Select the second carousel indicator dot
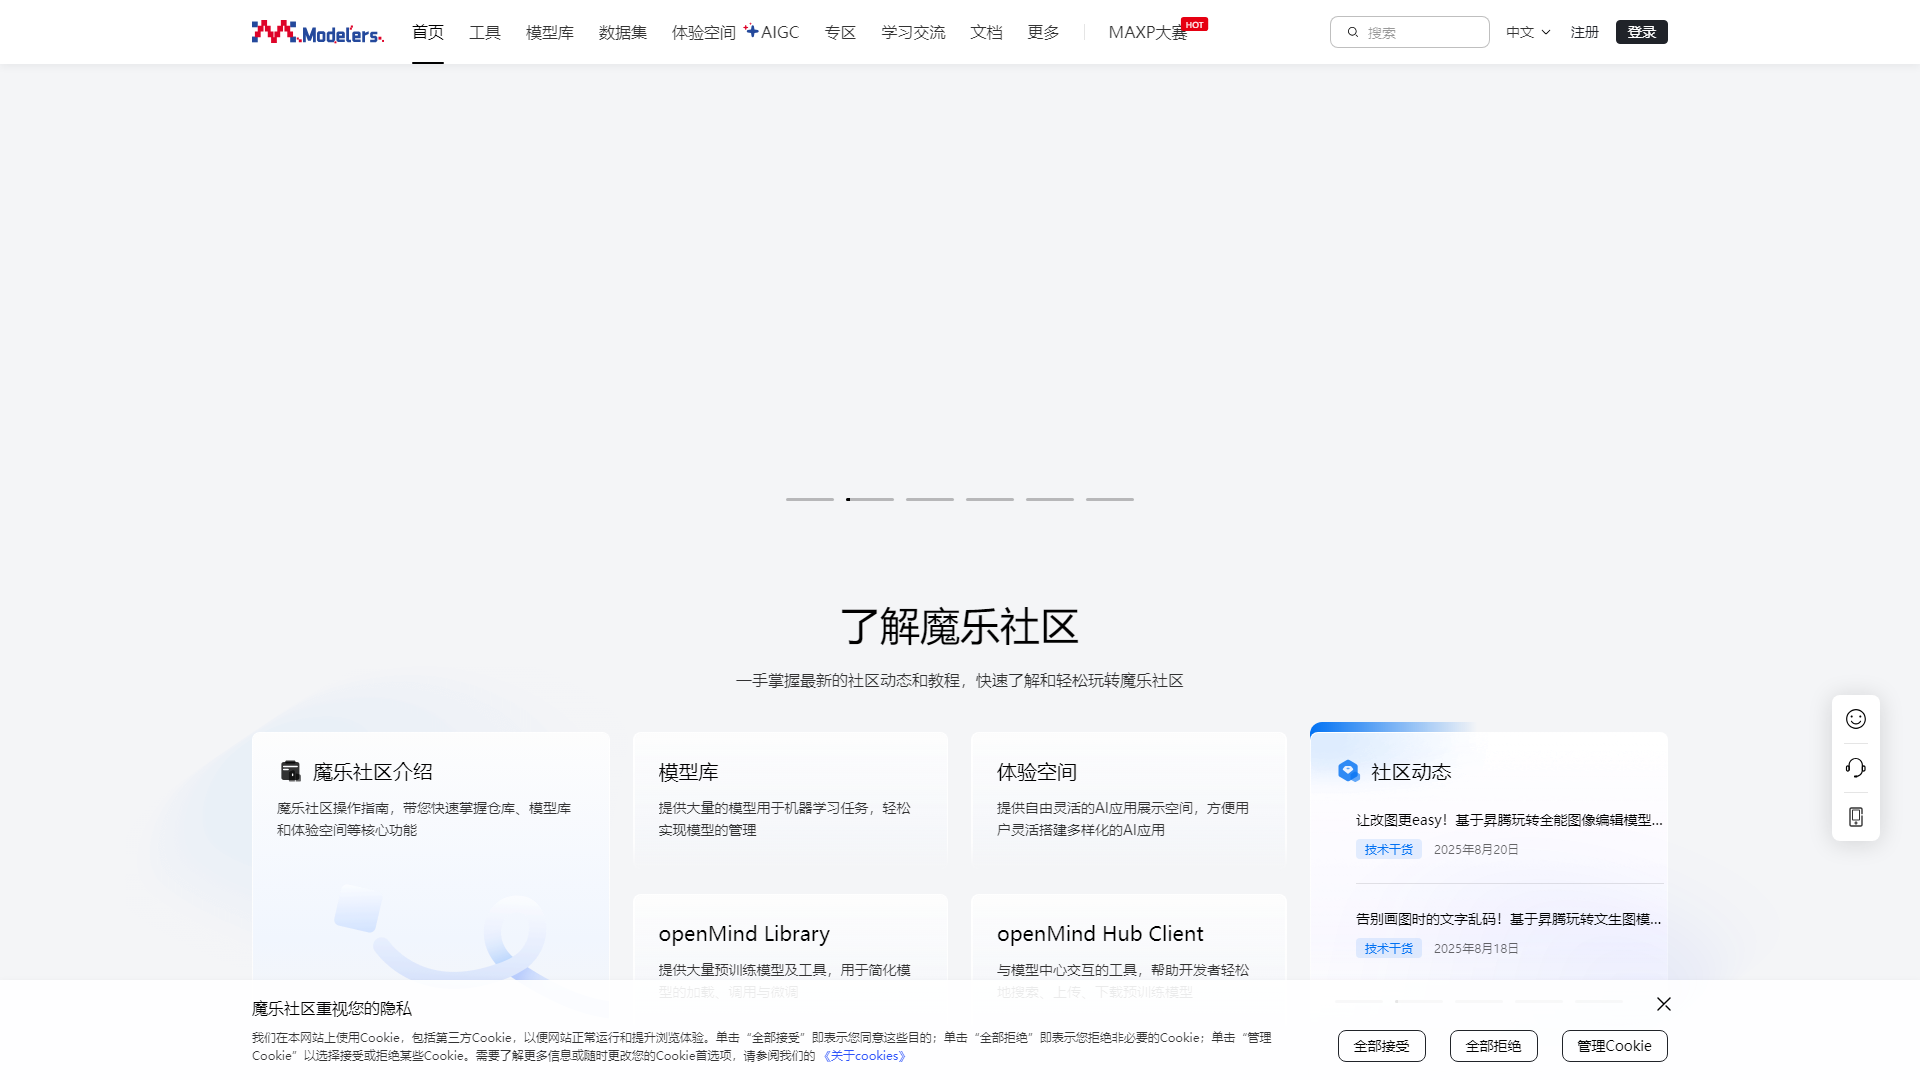Screen dimensions: 1920x1080 870,499
